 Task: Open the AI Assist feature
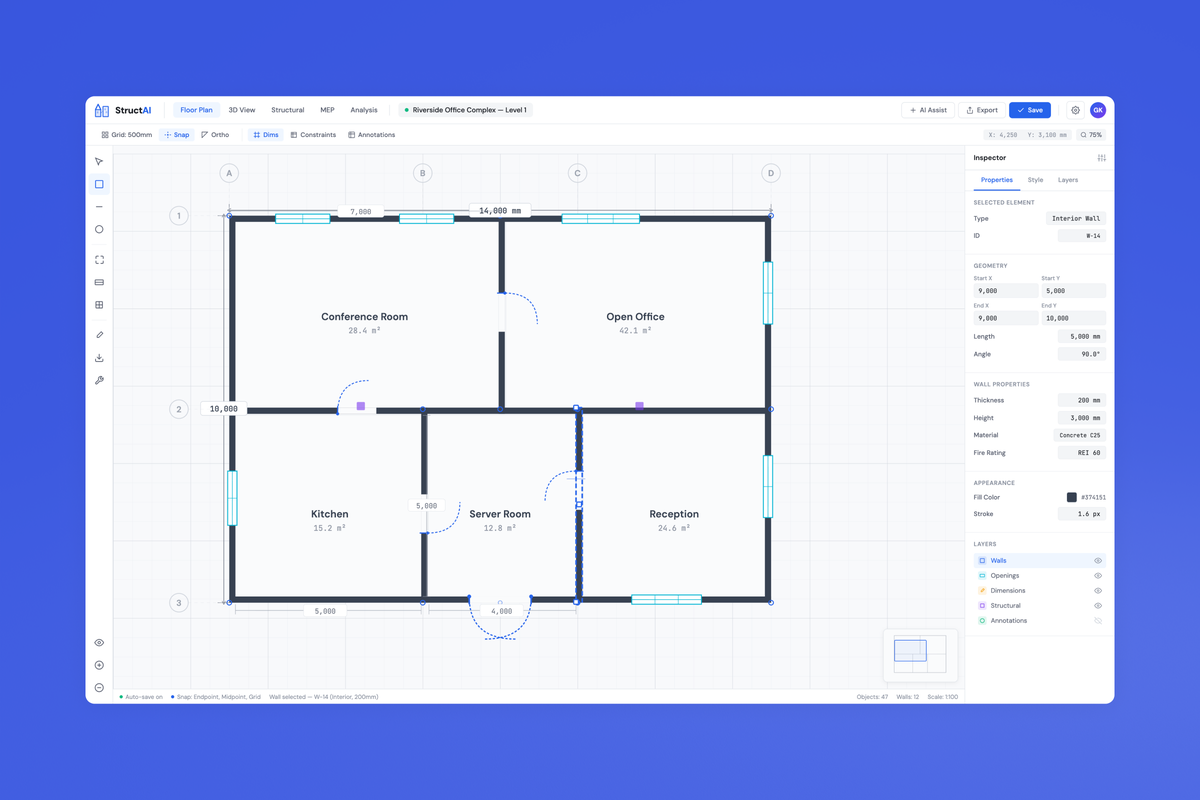coord(927,110)
